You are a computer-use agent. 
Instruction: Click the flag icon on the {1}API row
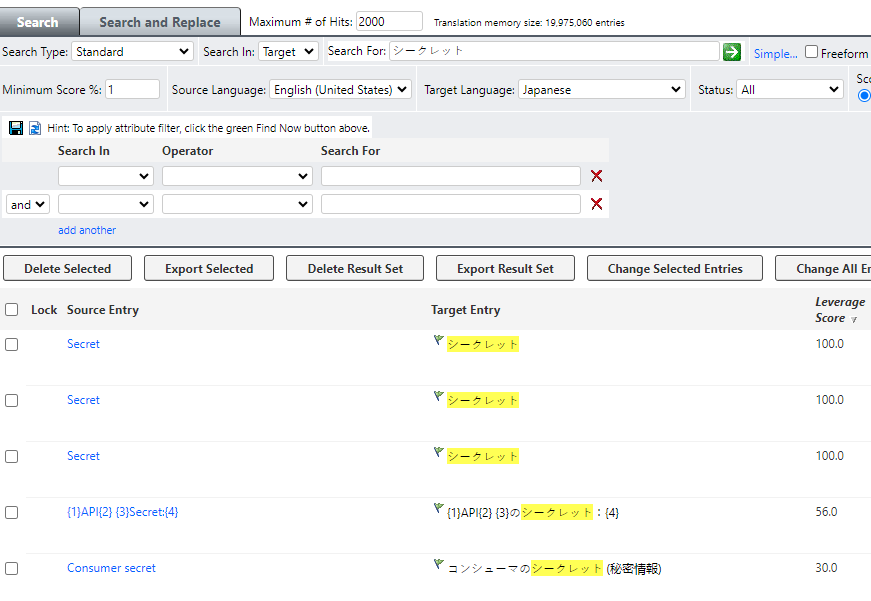coord(438,507)
